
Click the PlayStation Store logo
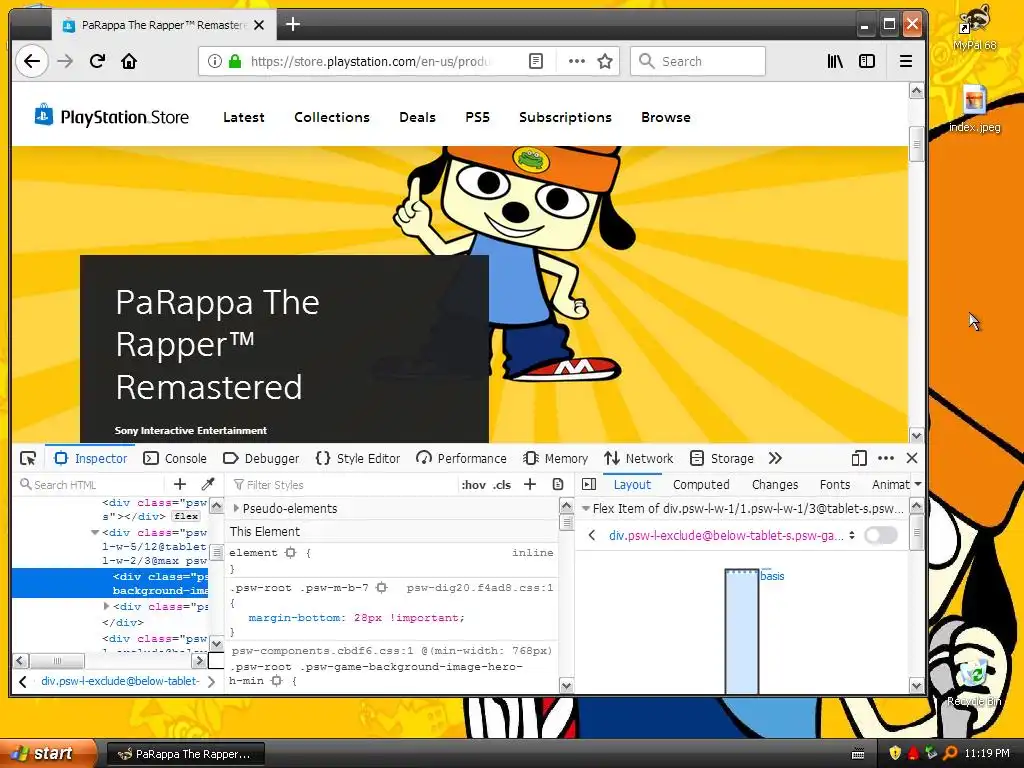[112, 117]
